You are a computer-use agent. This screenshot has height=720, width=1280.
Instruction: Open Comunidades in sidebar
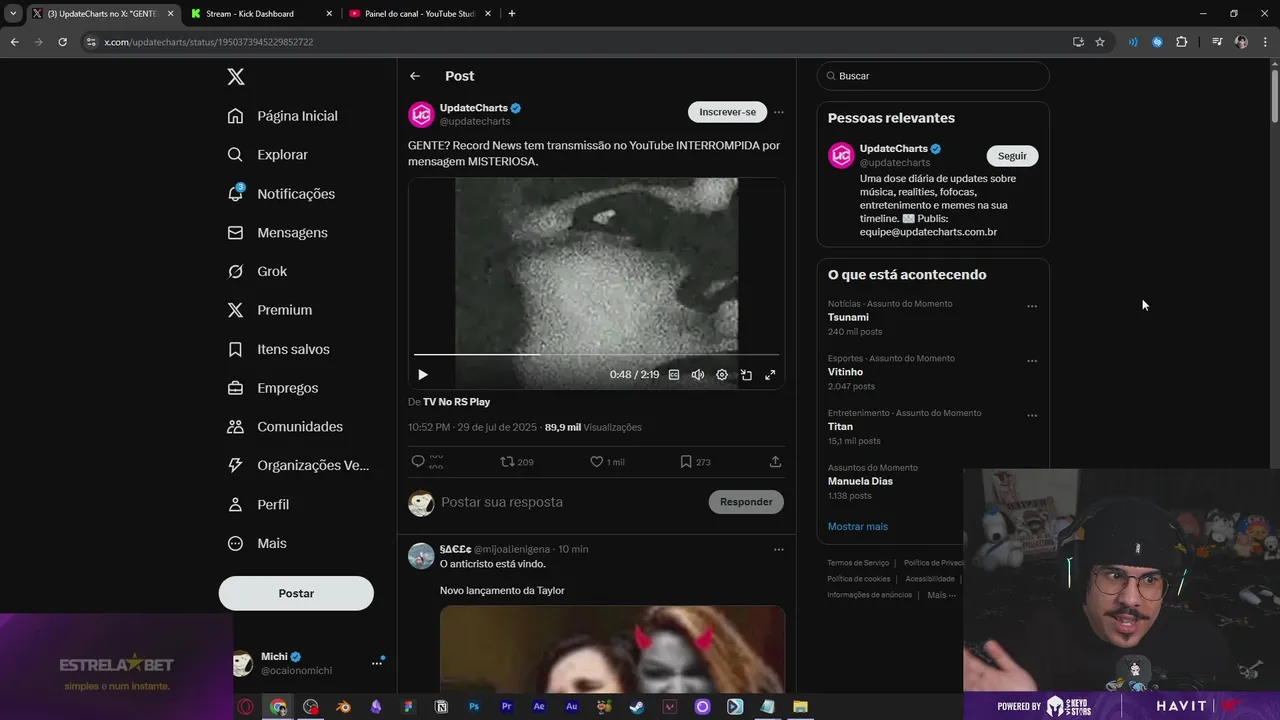tap(285, 427)
